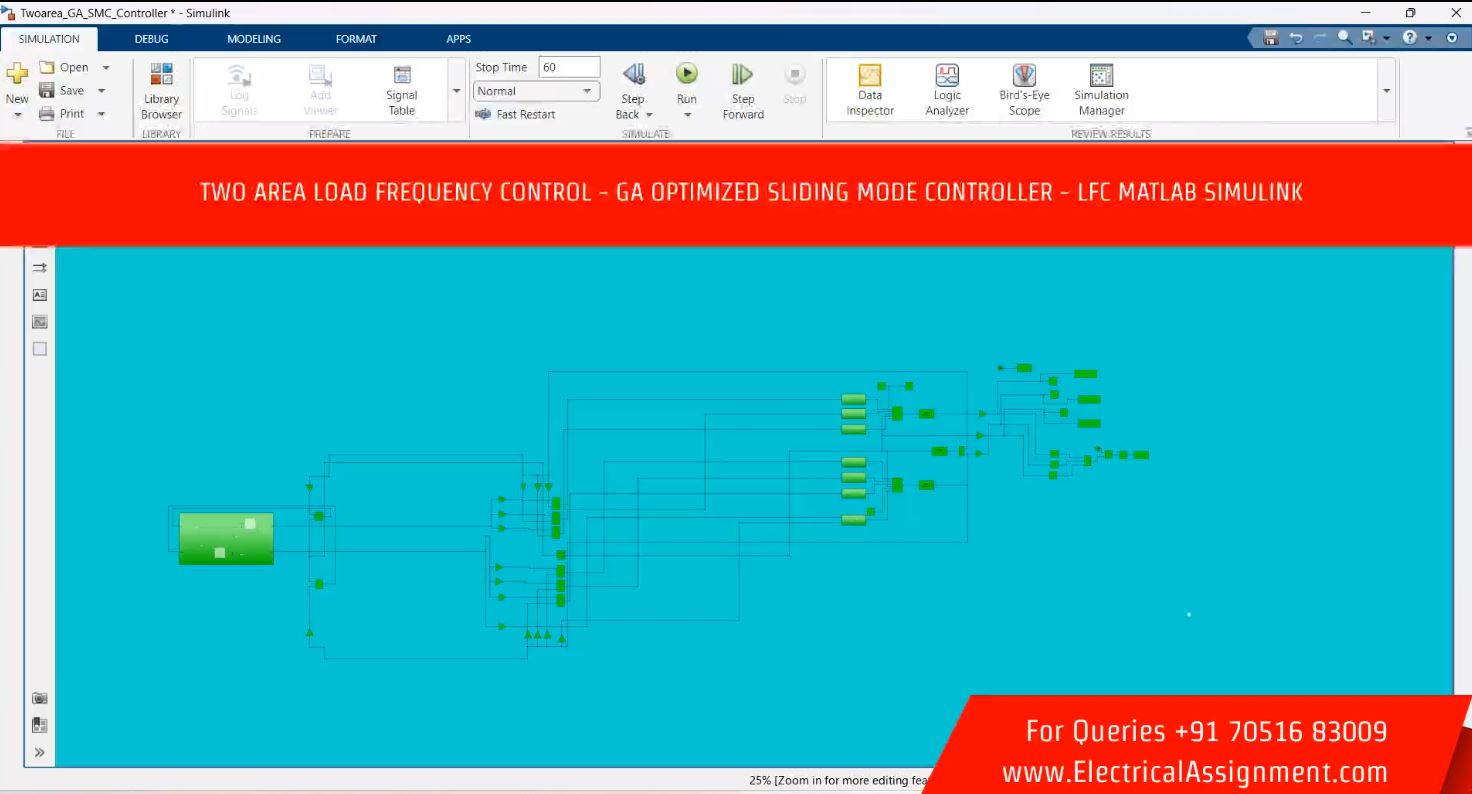Click the Stop Time input field
Viewport: 1472px width, 794px height.
pos(569,67)
